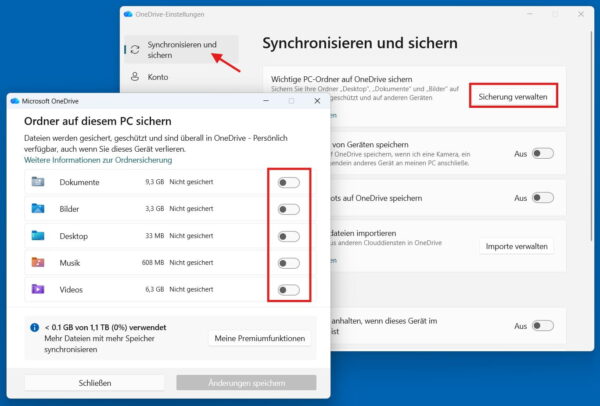Screen dimensions: 600x406
Task: Minimize the OneDrive-Einstellungen window
Action: pos(530,14)
